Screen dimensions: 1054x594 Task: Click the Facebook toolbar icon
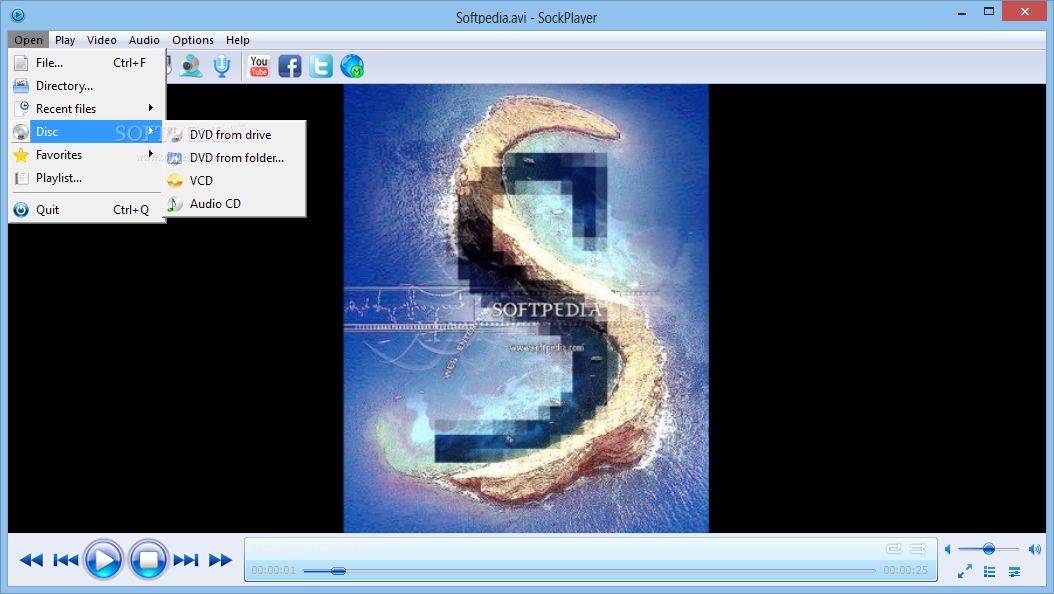[x=290, y=66]
